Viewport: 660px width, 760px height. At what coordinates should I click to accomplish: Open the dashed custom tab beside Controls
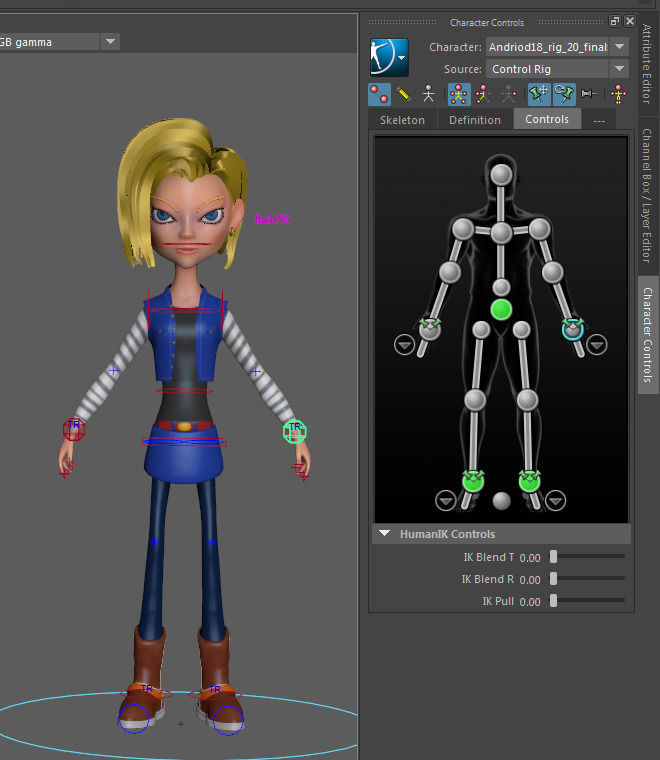[x=599, y=120]
